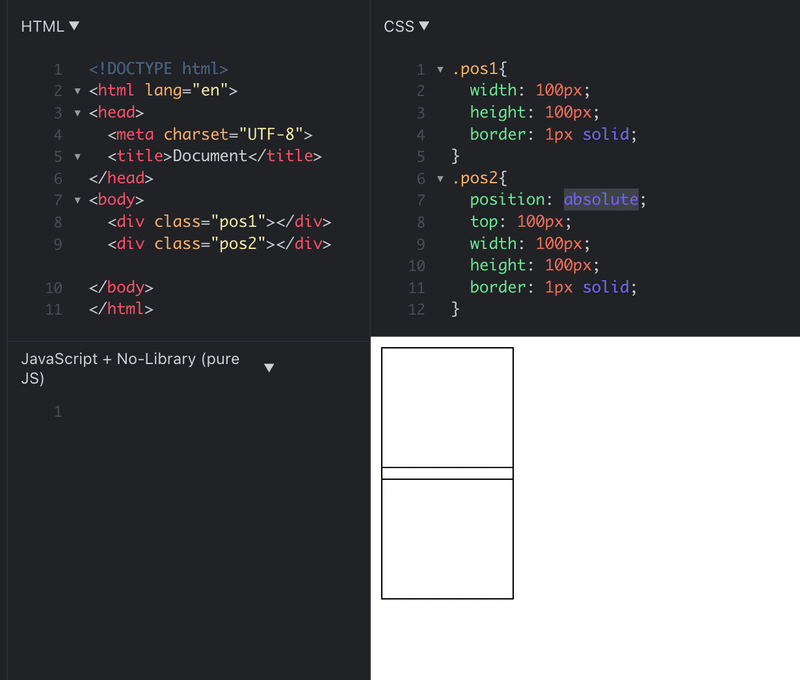
Task: Click .pos2 border declaration on CSS line 11
Action: click(x=554, y=287)
